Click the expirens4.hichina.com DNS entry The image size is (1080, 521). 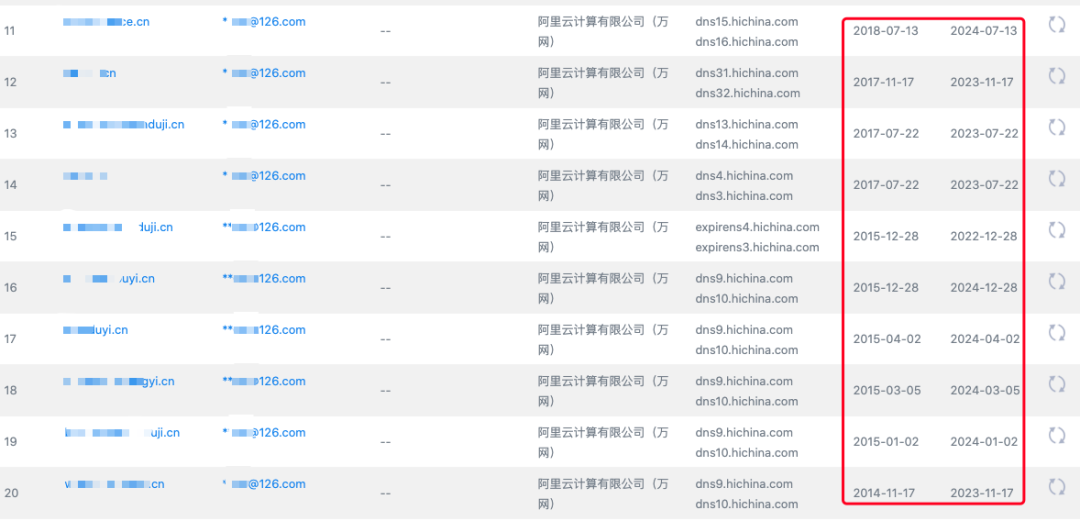click(757, 227)
